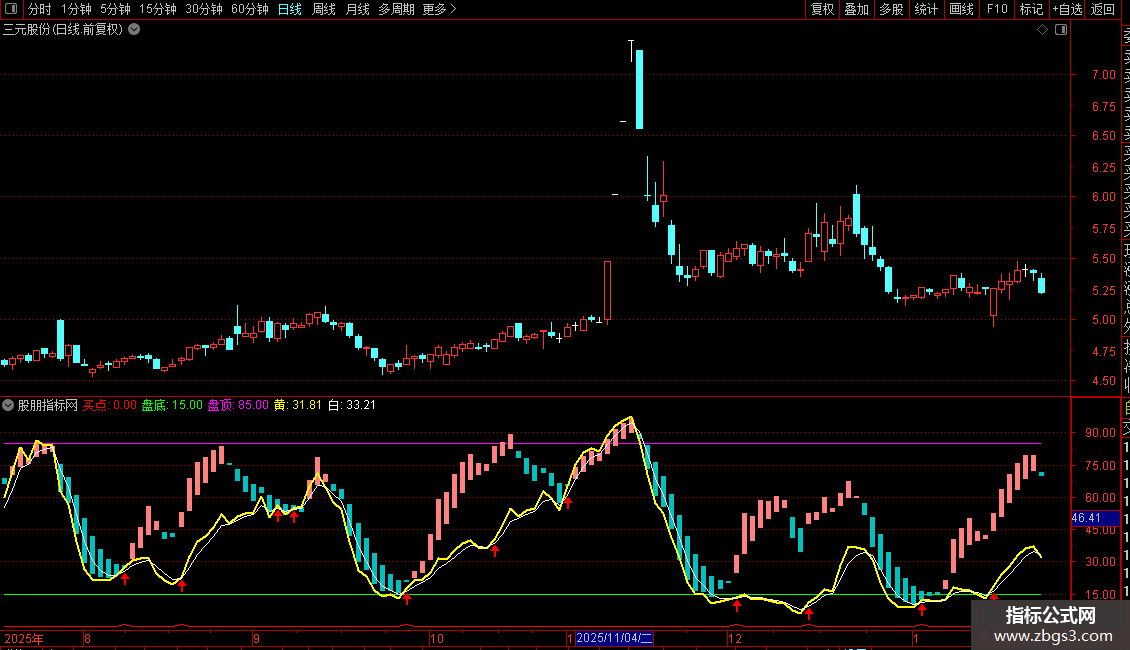
Task: Click the 6.00 price axis label
Action: pos(1103,197)
